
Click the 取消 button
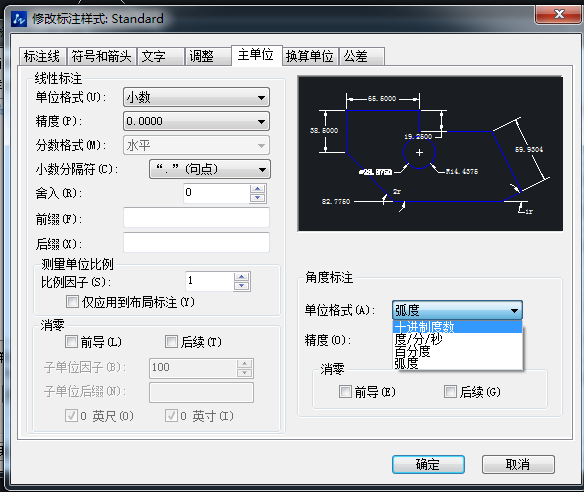(x=518, y=464)
